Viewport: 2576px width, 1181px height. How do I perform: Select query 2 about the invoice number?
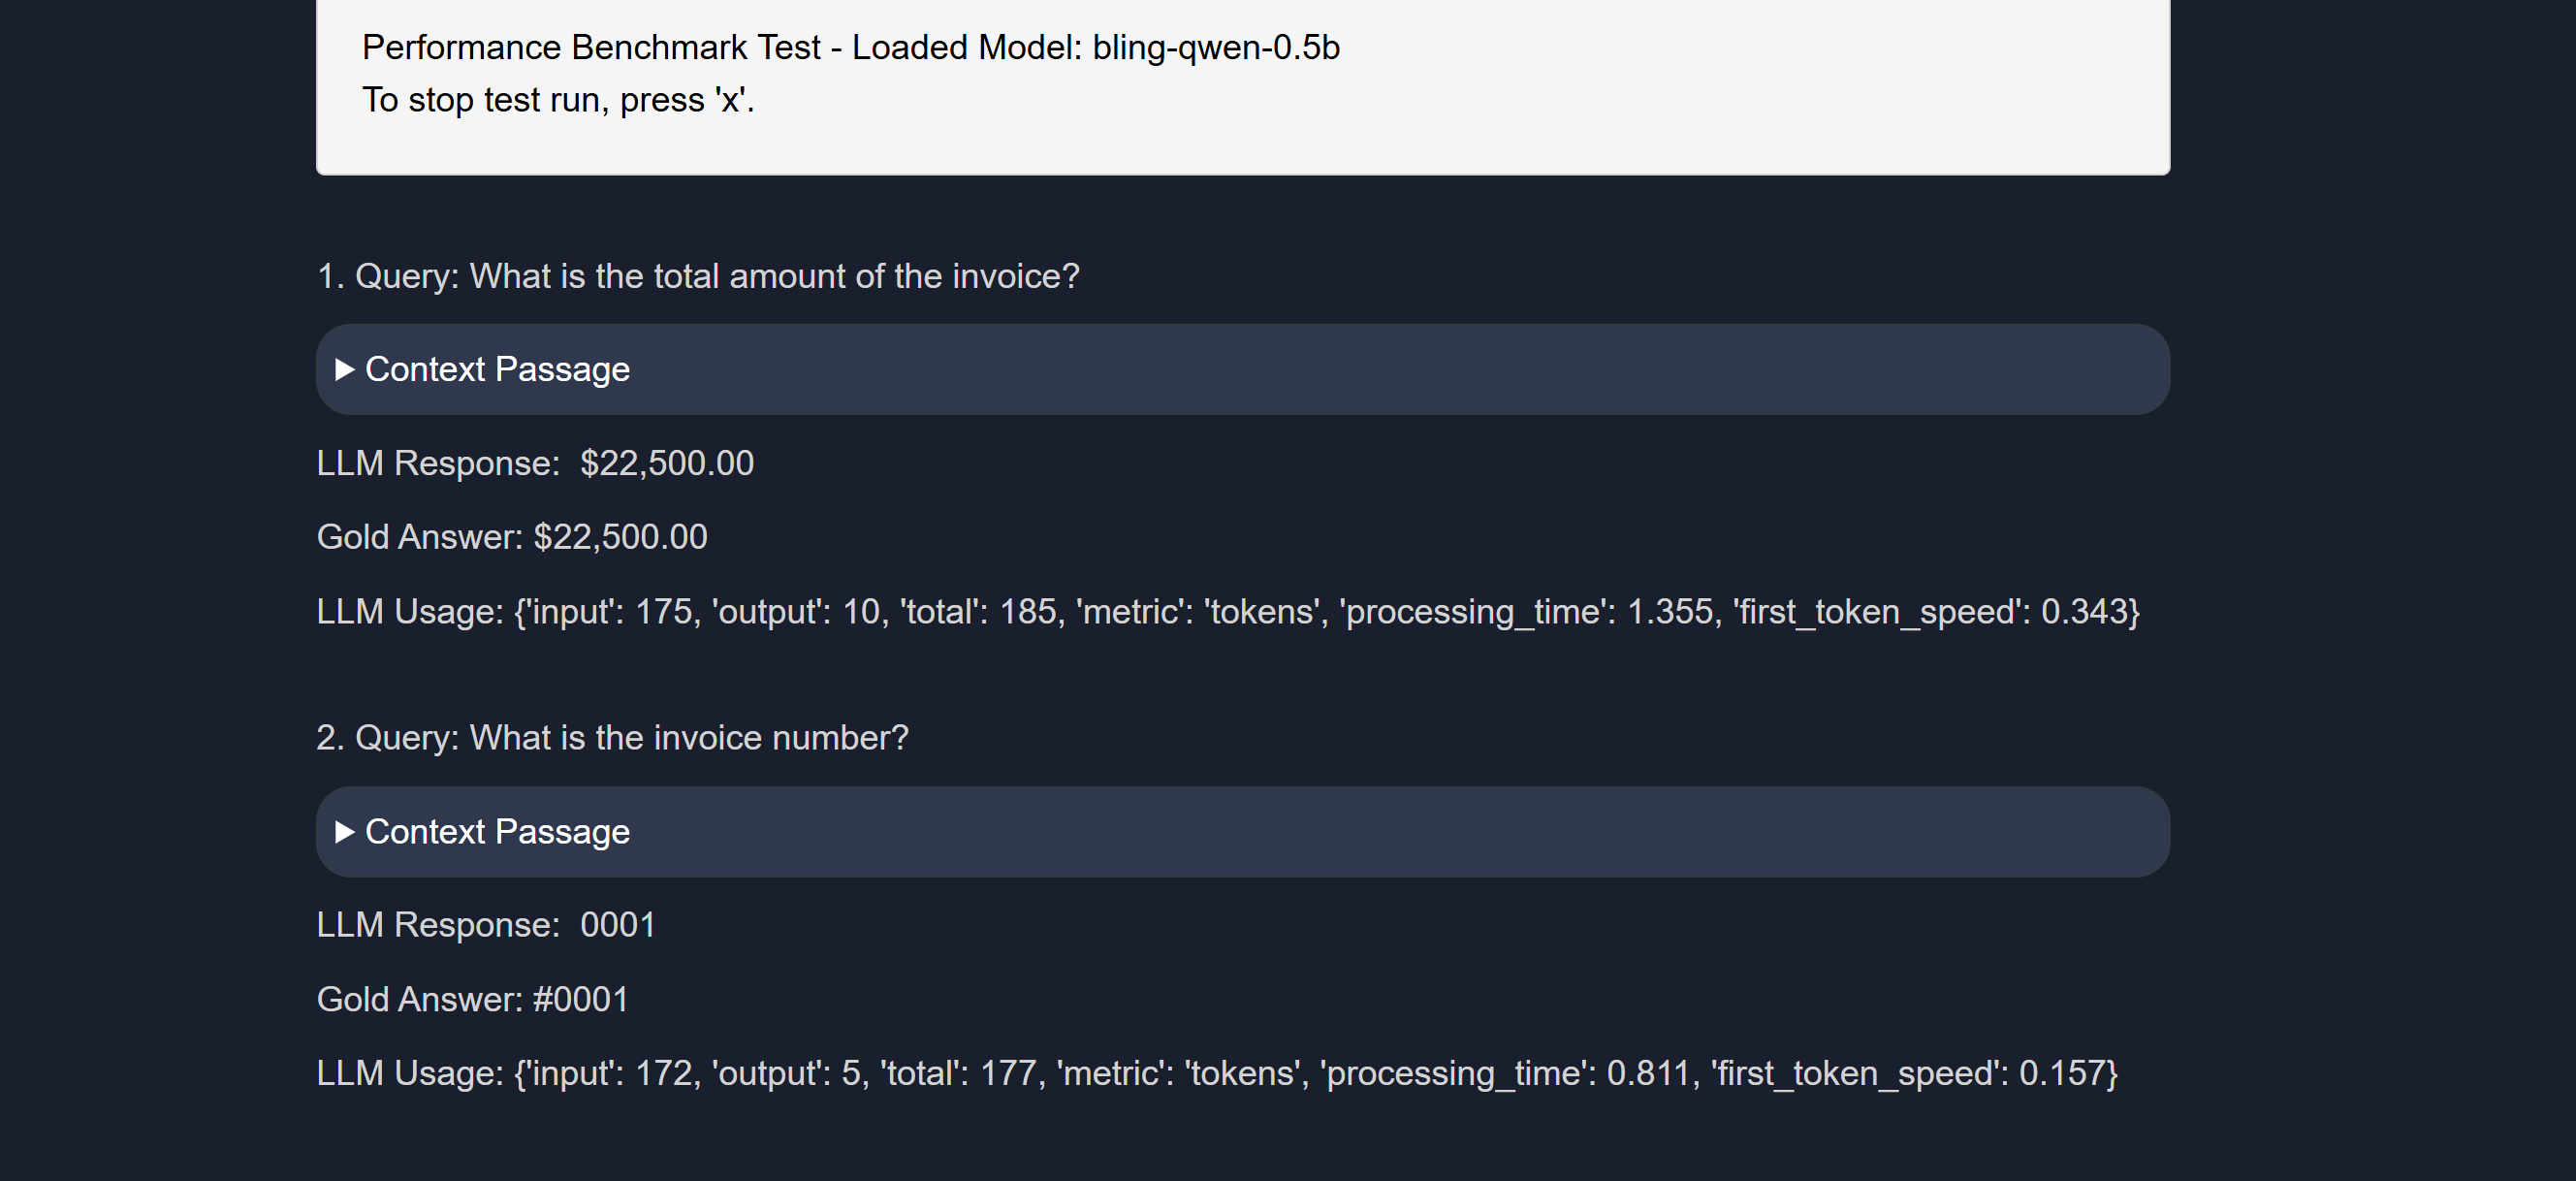point(612,738)
